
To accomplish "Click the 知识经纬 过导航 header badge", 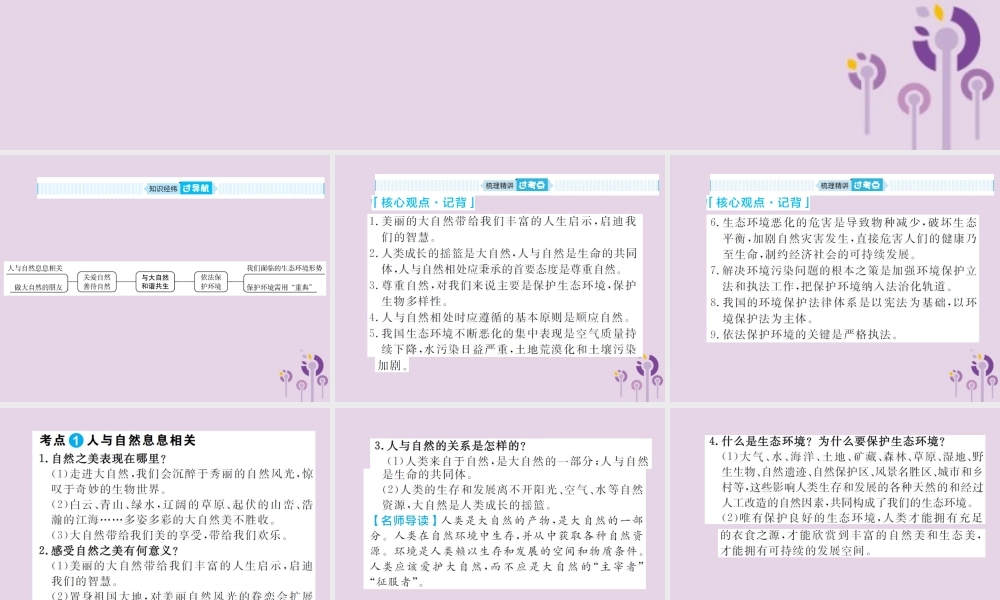I will 181,188.
